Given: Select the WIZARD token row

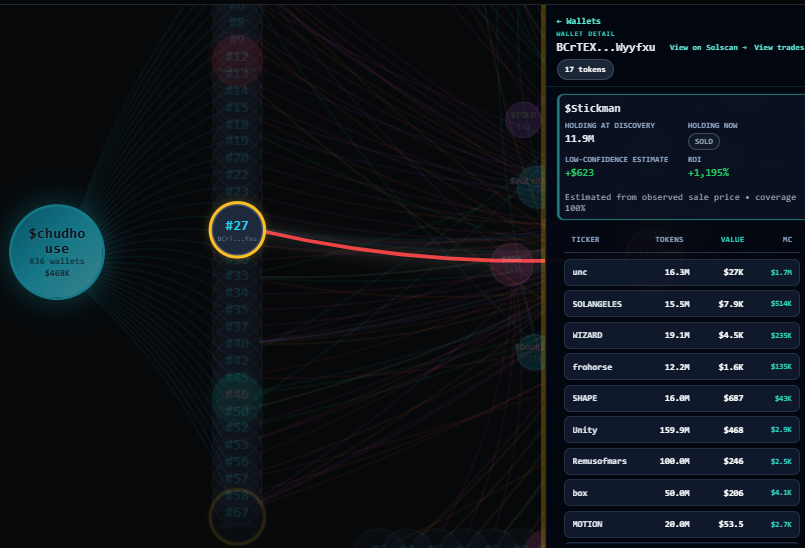Looking at the screenshot, I should 682,335.
